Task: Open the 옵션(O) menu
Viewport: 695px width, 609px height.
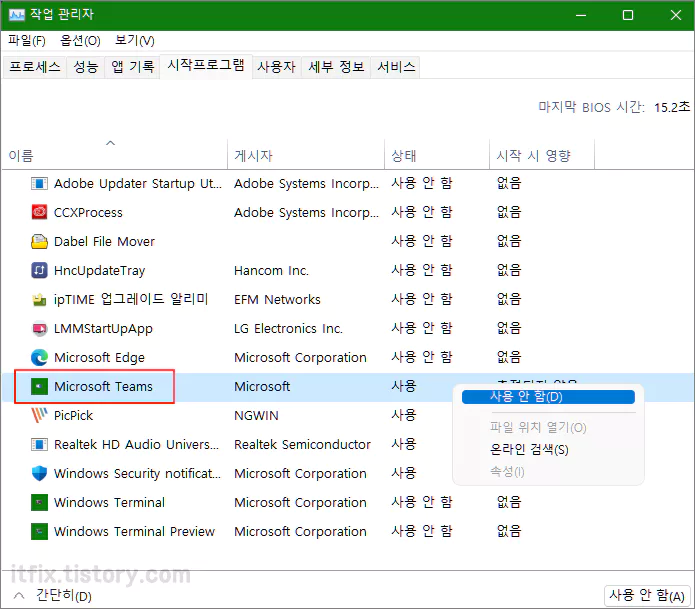Action: coord(80,41)
